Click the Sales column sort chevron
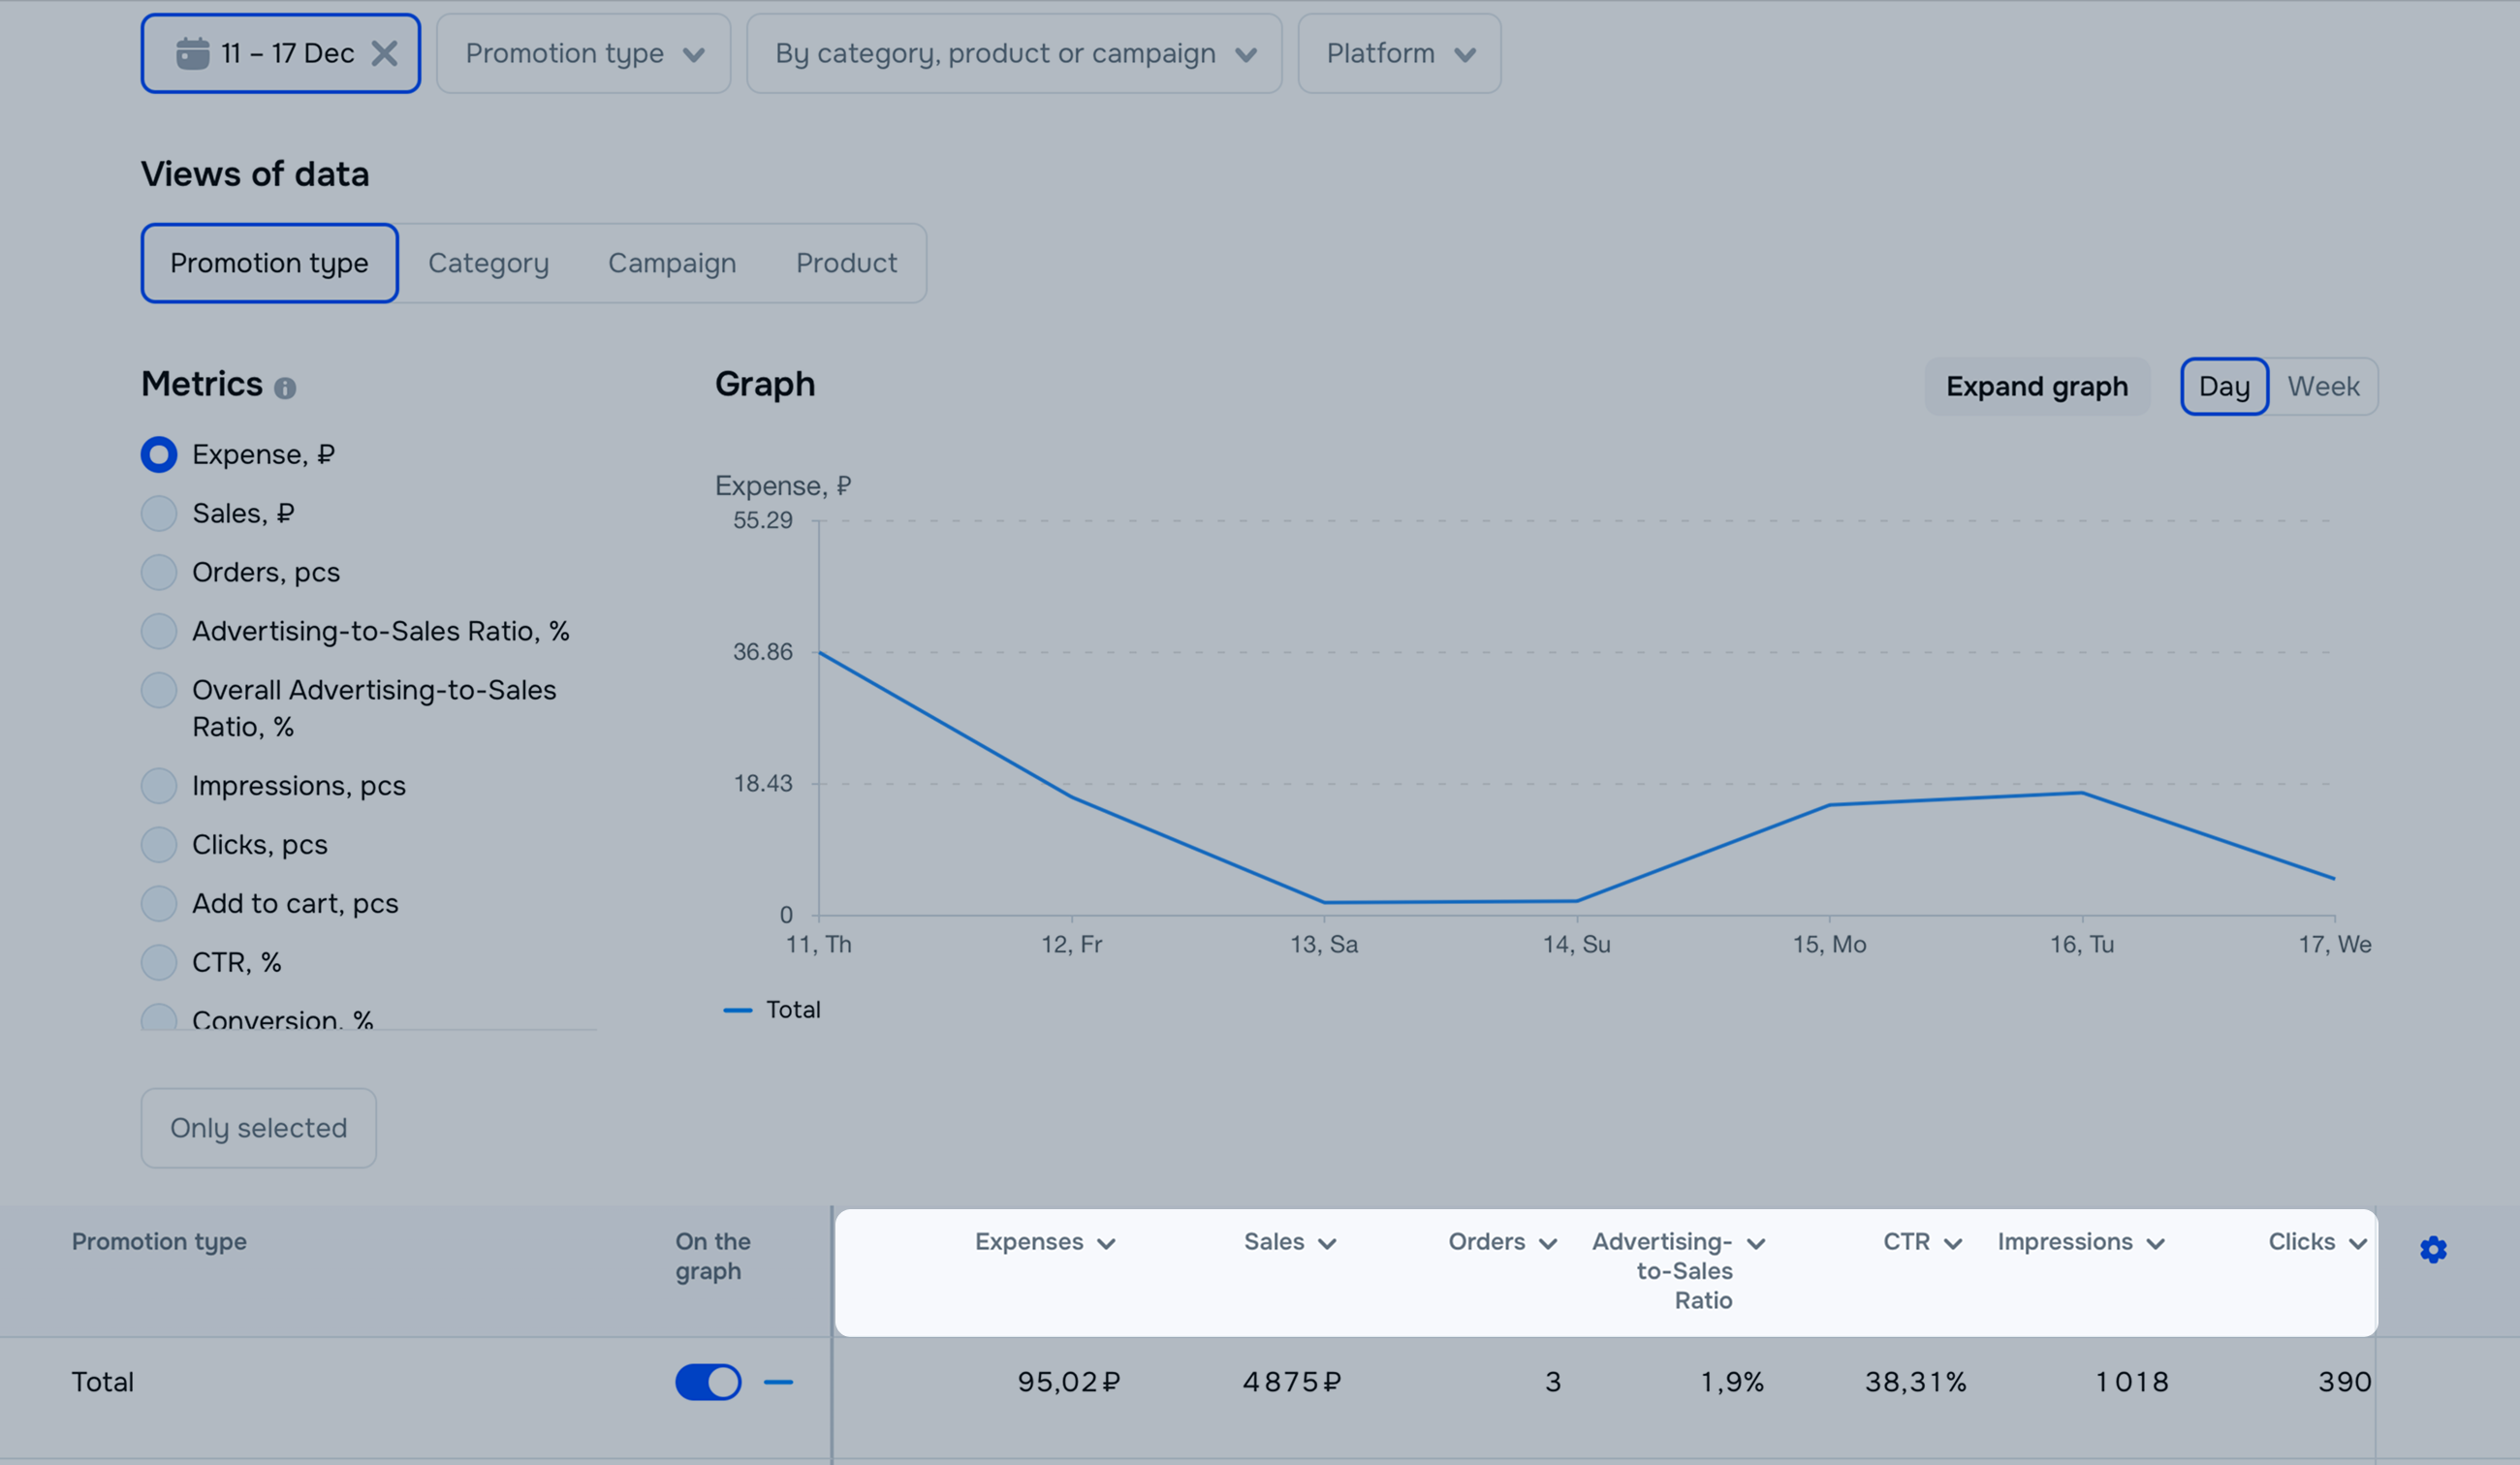2520x1465 pixels. [x=1327, y=1243]
